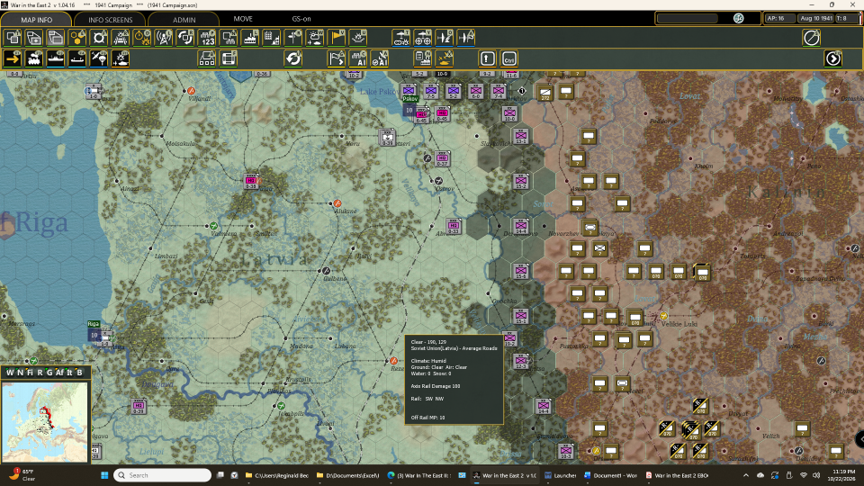Click the circular refresh arrows icon
This screenshot has width=864, height=486.
(293, 58)
